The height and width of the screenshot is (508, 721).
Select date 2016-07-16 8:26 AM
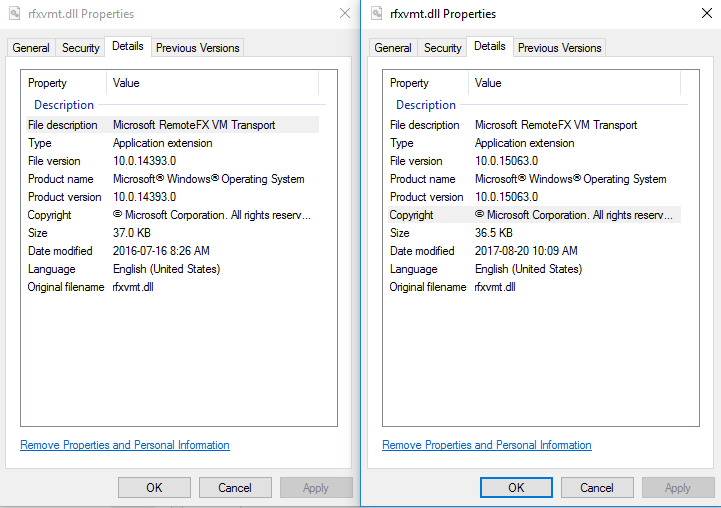(x=161, y=251)
